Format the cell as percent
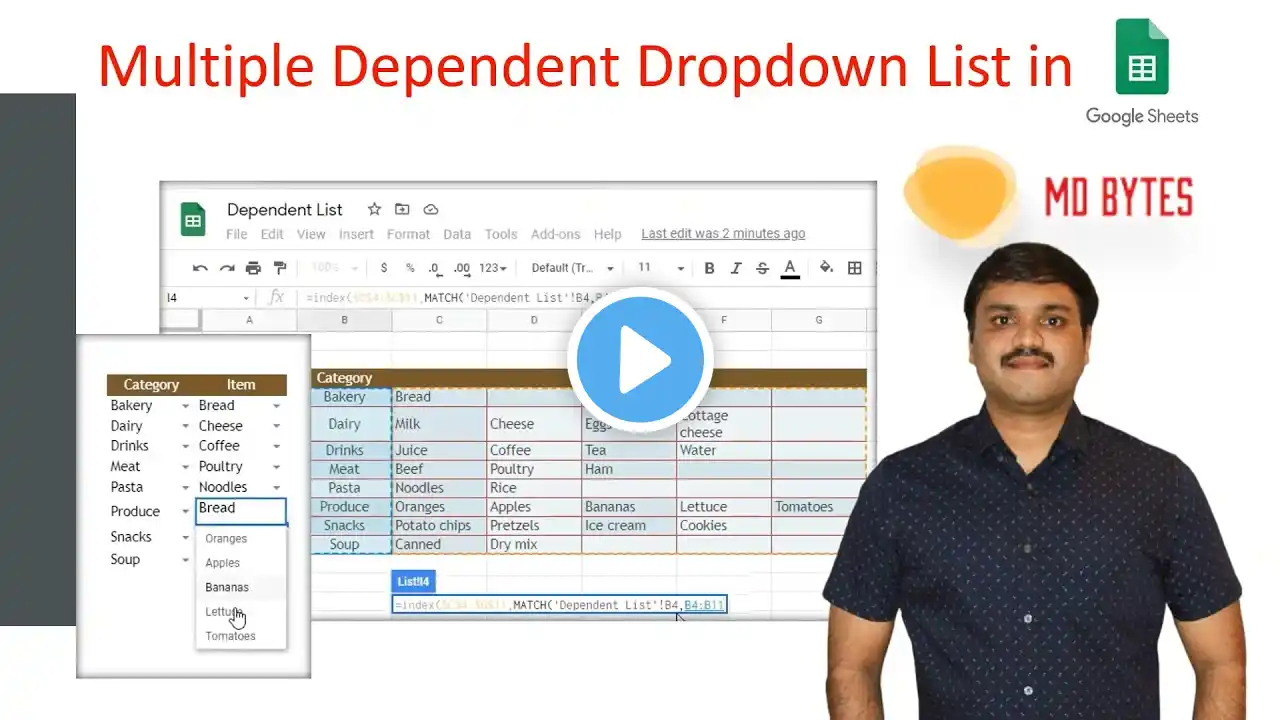The width and height of the screenshot is (1280, 720). click(x=410, y=268)
